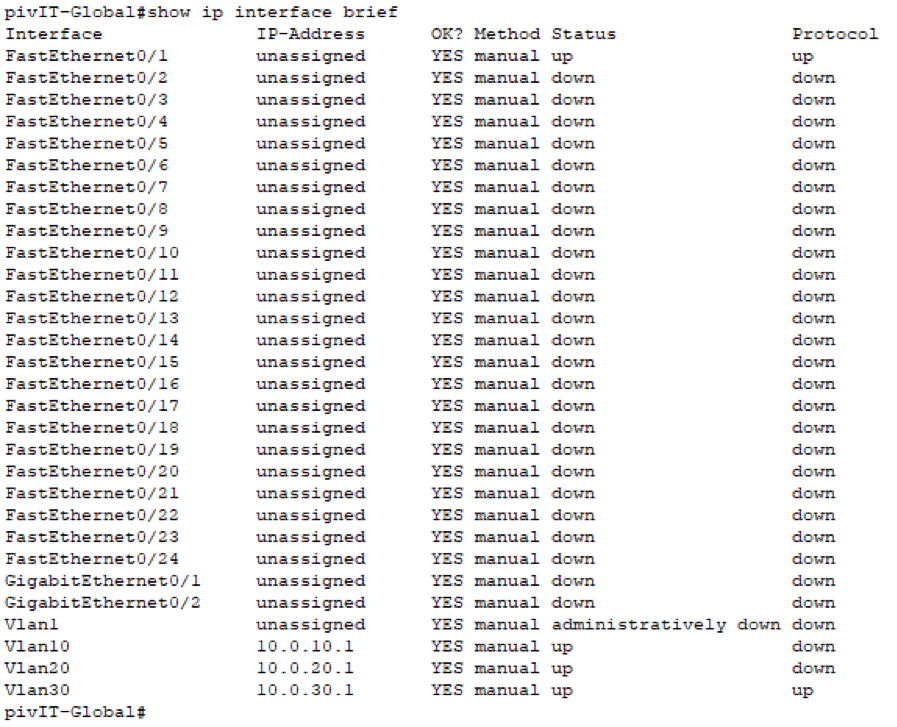
Task: Click the IP-Address column header
Action: coord(310,34)
